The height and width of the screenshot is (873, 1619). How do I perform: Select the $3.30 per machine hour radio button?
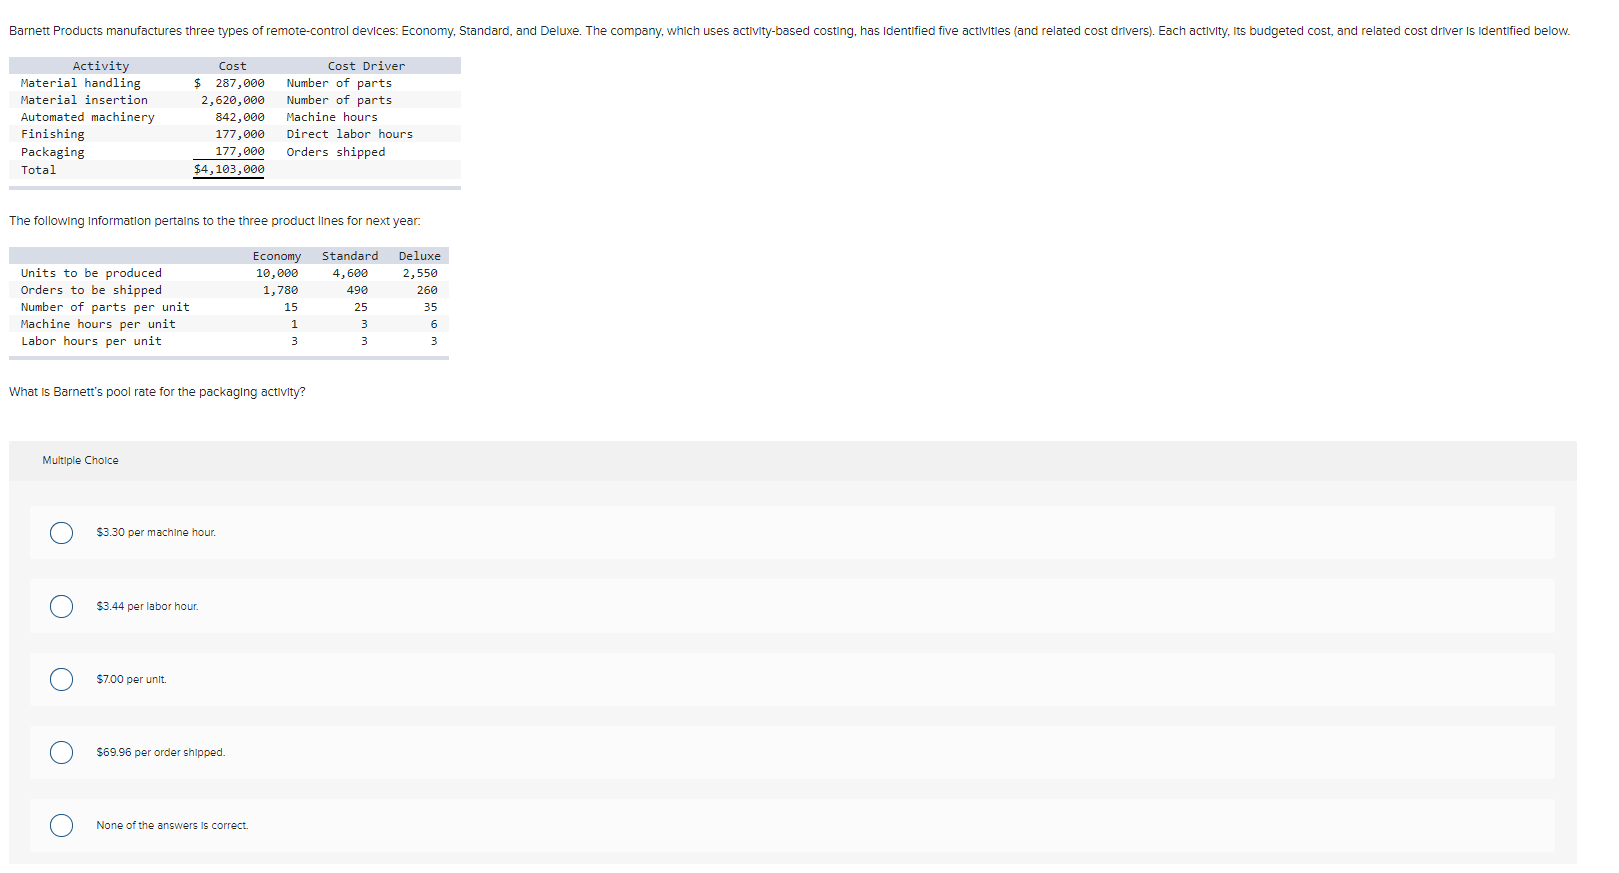(61, 533)
